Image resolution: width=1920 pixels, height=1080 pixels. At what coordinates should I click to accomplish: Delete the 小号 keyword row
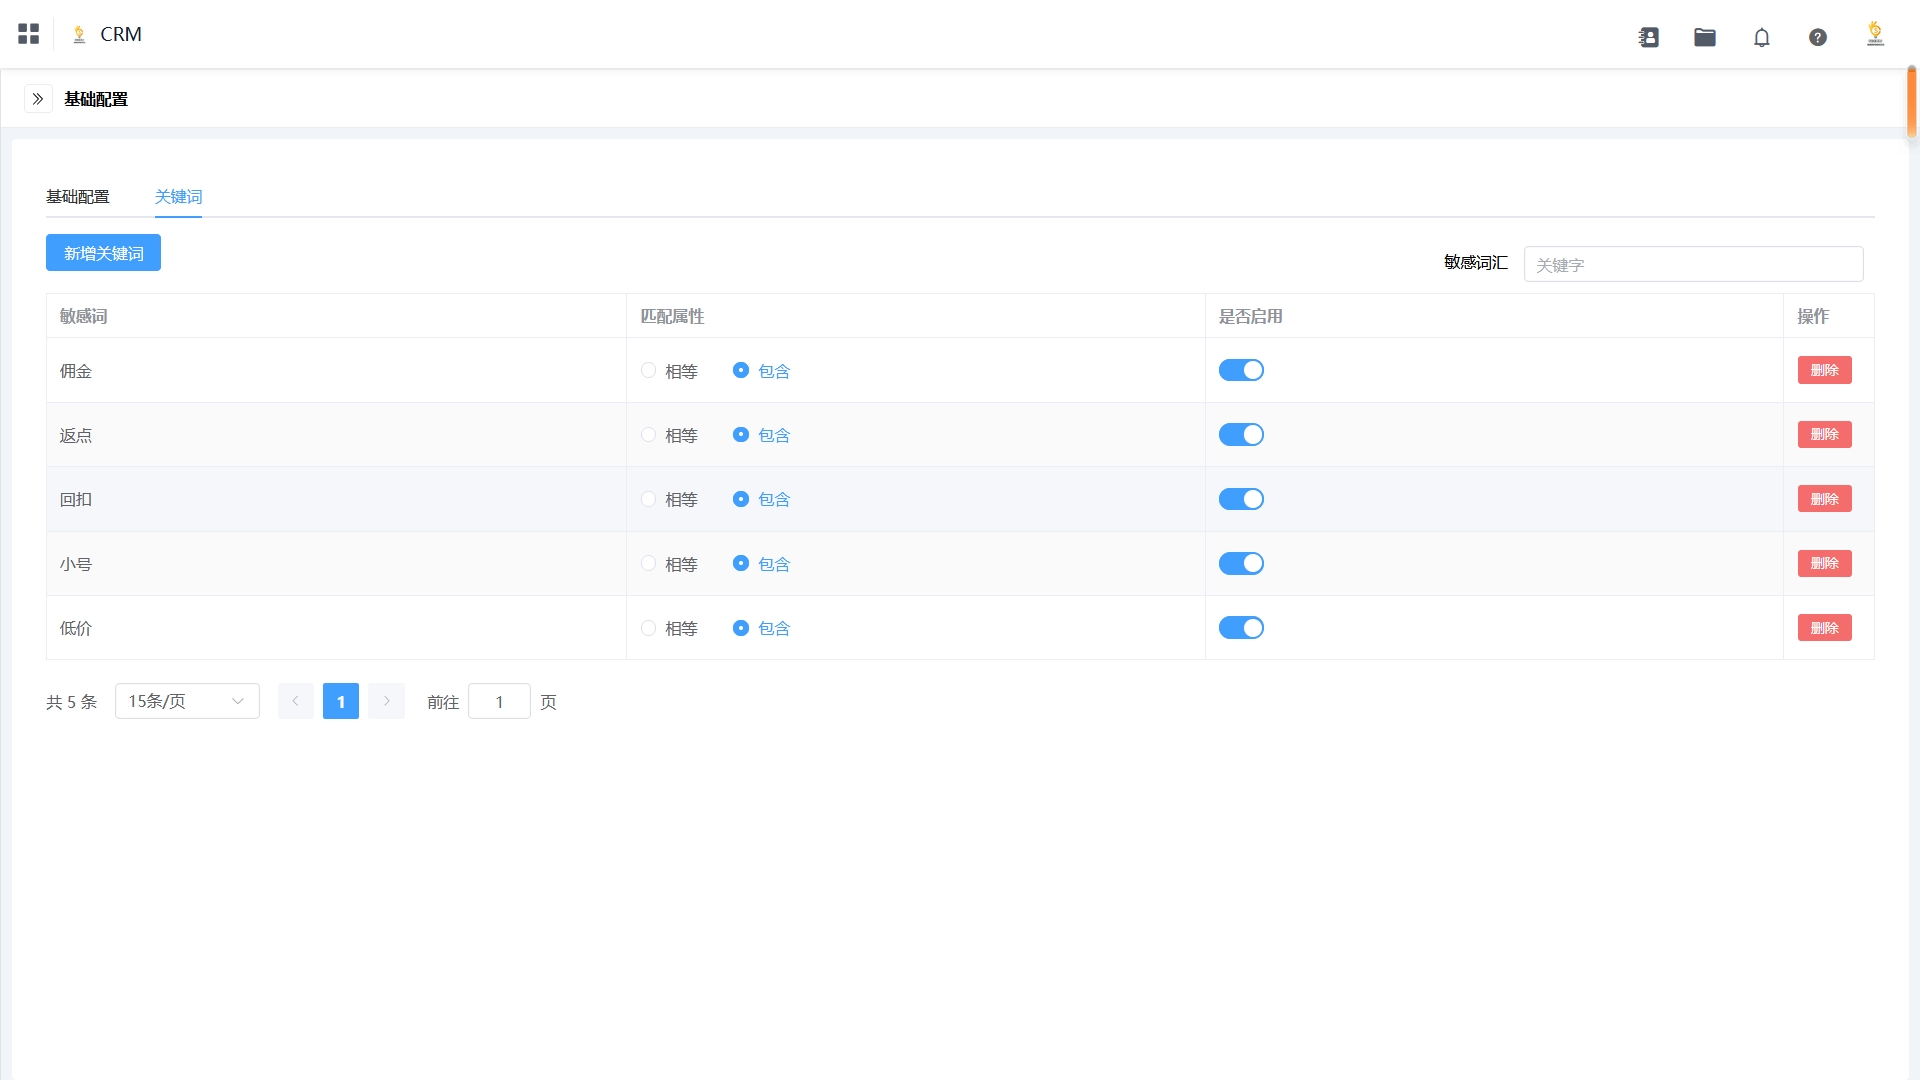coord(1824,564)
